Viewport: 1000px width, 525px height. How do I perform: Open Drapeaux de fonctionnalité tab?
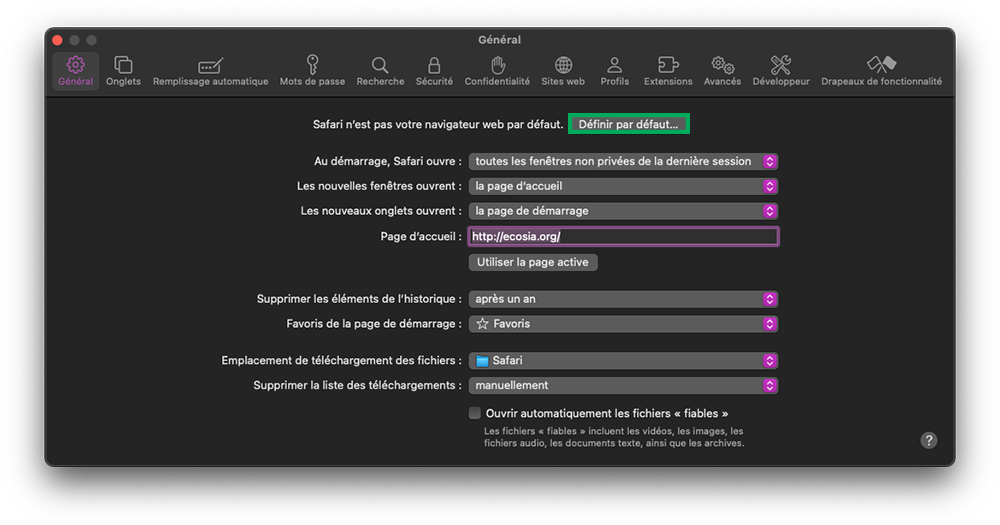pyautogui.click(x=881, y=71)
